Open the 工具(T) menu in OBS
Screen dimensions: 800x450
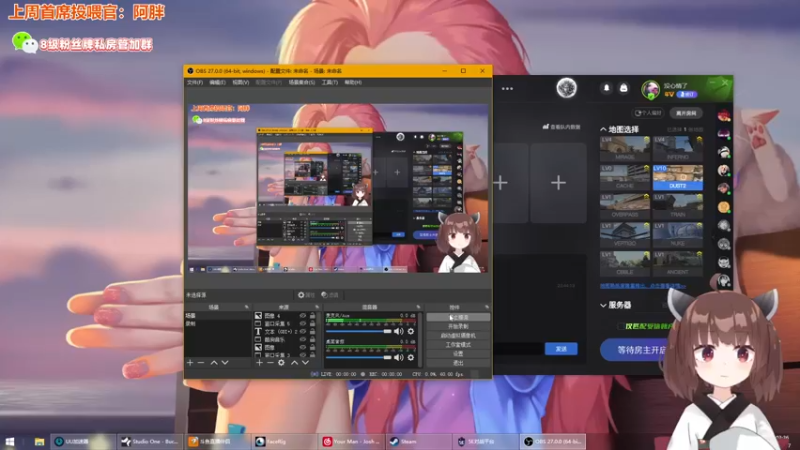pos(330,82)
